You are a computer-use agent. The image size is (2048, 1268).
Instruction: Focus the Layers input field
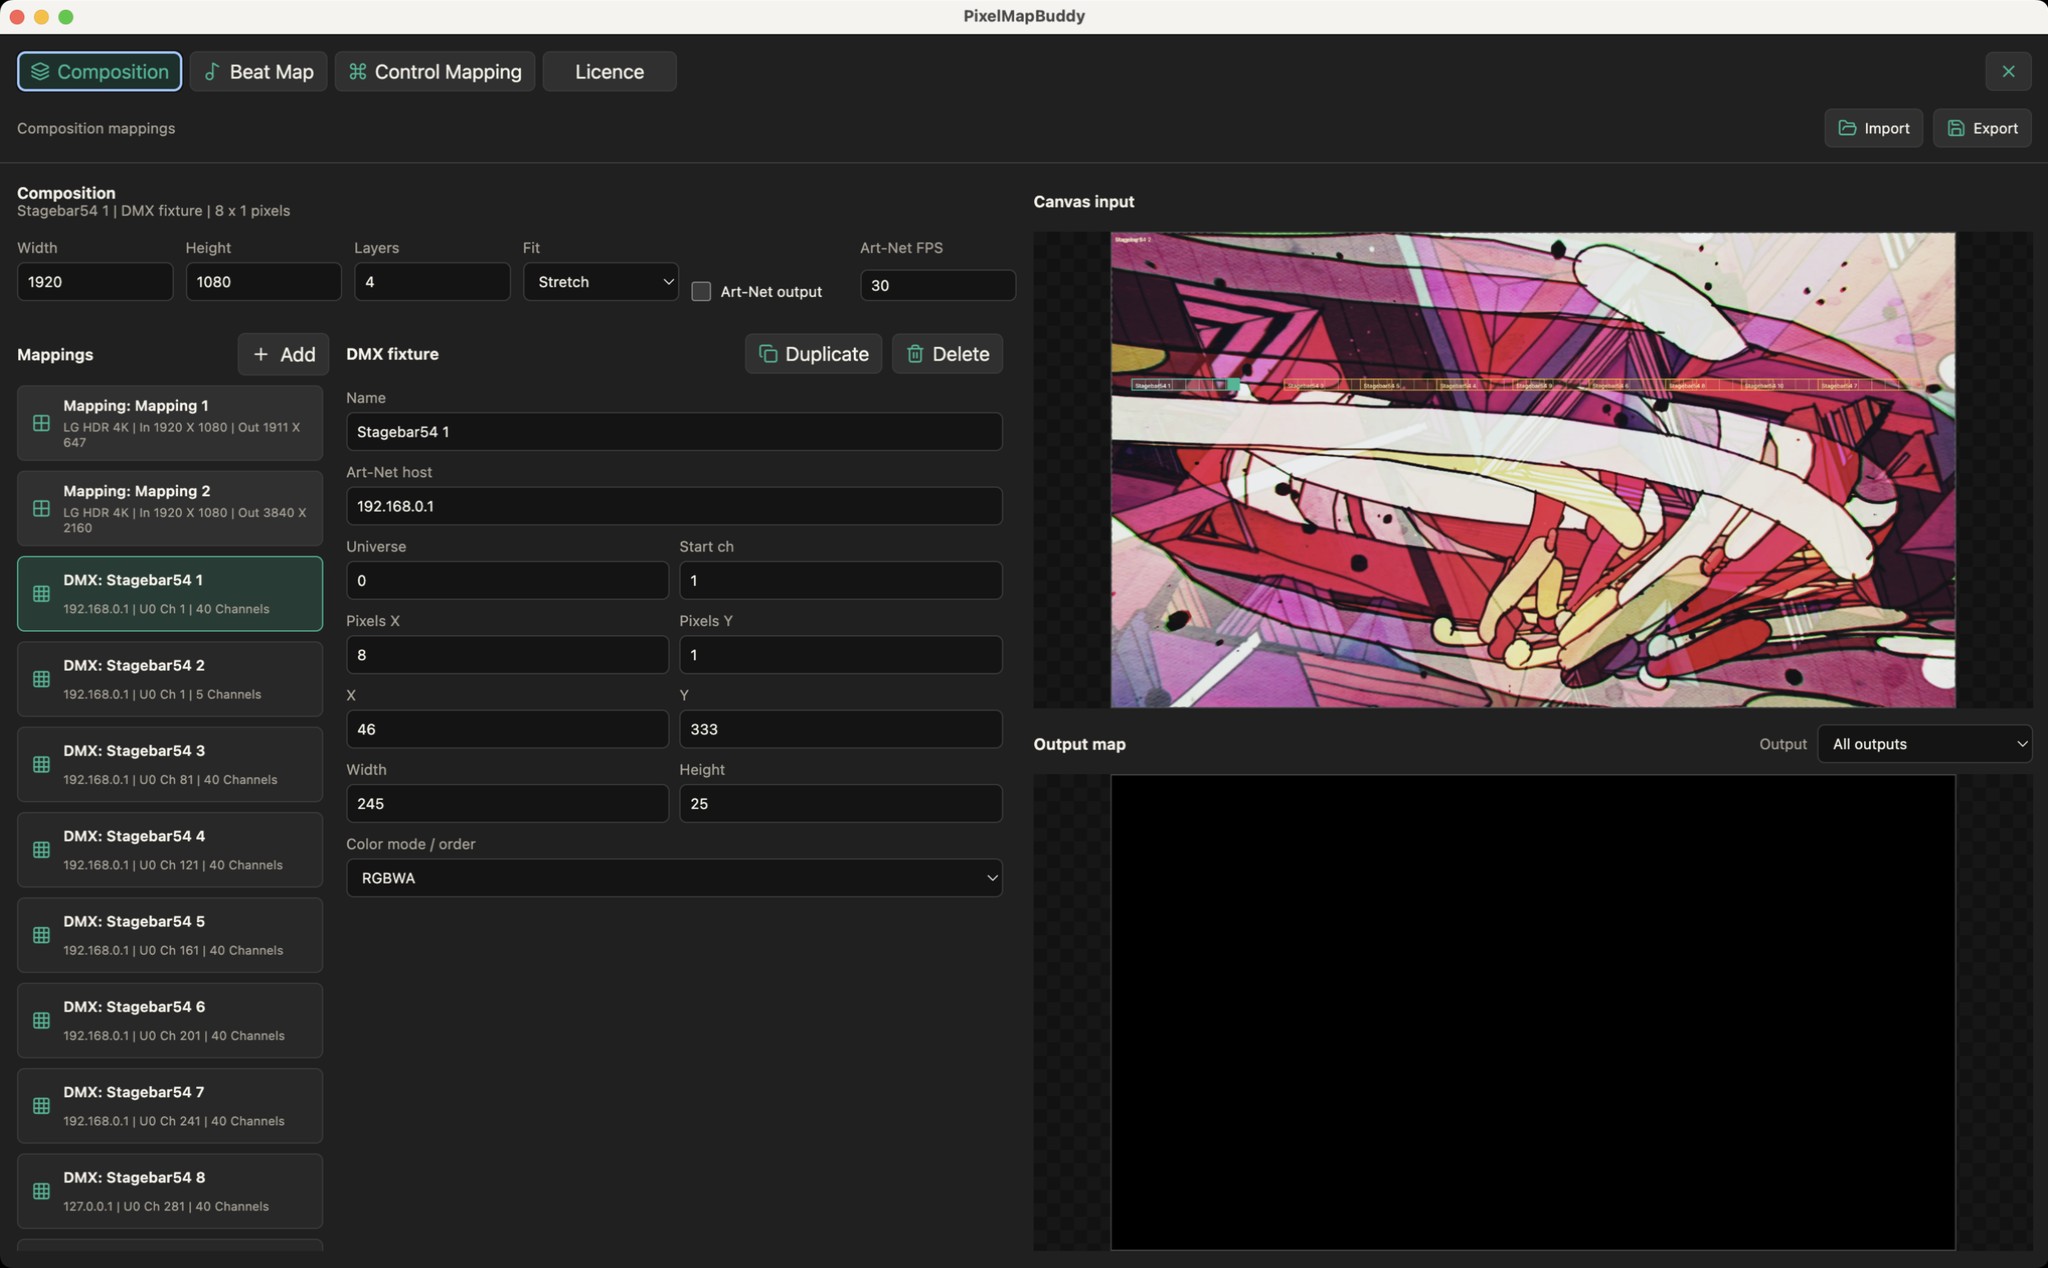[431, 282]
